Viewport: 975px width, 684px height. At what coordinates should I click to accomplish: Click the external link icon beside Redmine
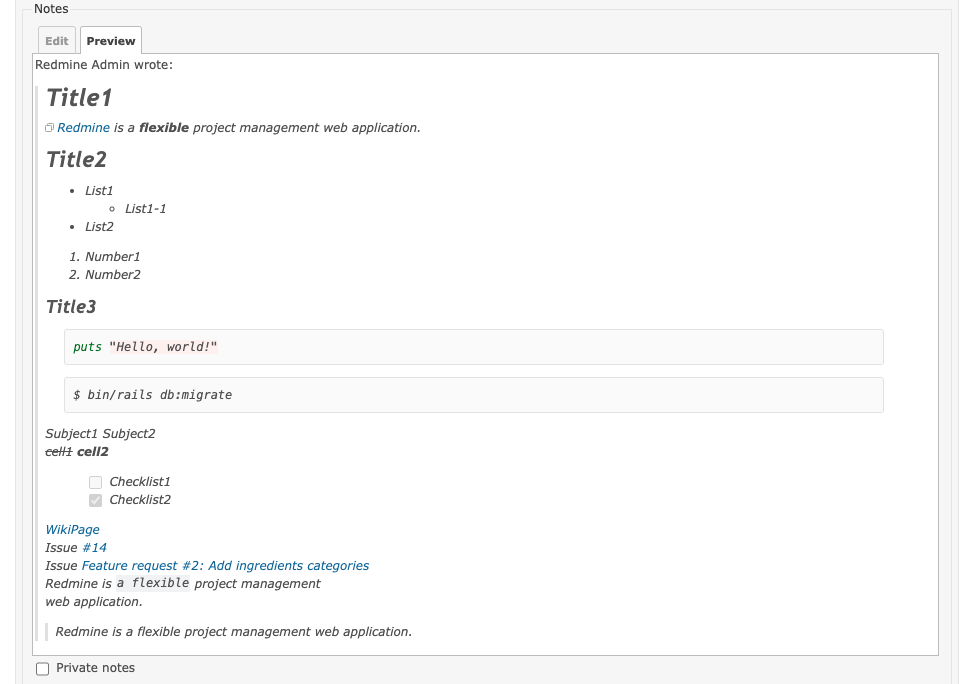[49, 127]
